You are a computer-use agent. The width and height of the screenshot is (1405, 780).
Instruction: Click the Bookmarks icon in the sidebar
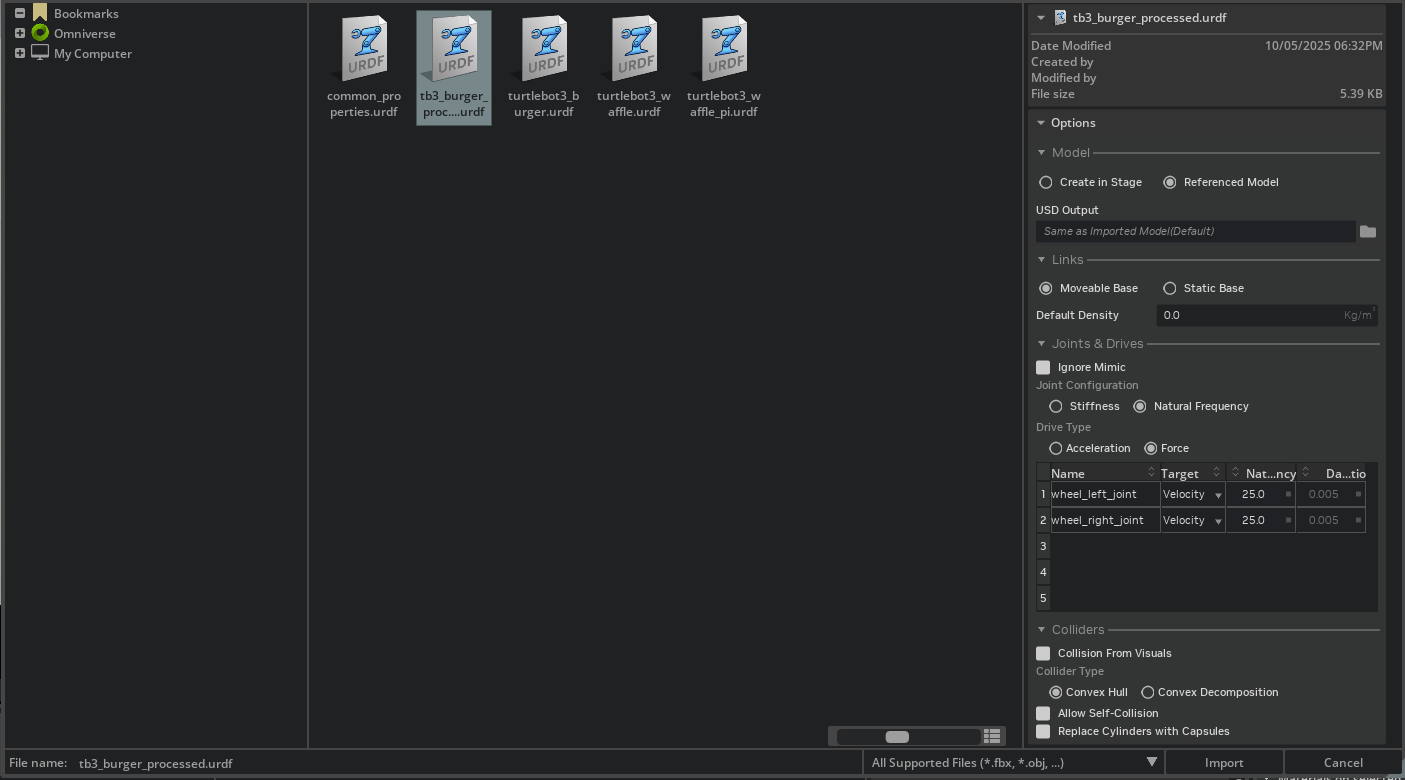40,13
